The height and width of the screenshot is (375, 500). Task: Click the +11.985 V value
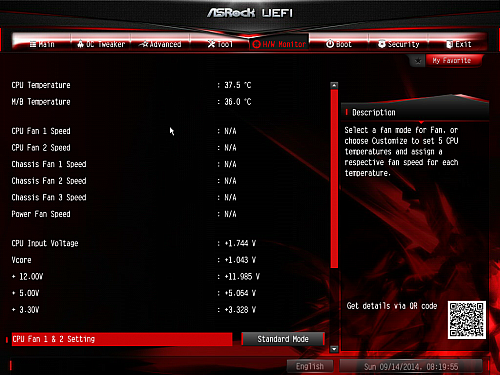tap(242, 277)
